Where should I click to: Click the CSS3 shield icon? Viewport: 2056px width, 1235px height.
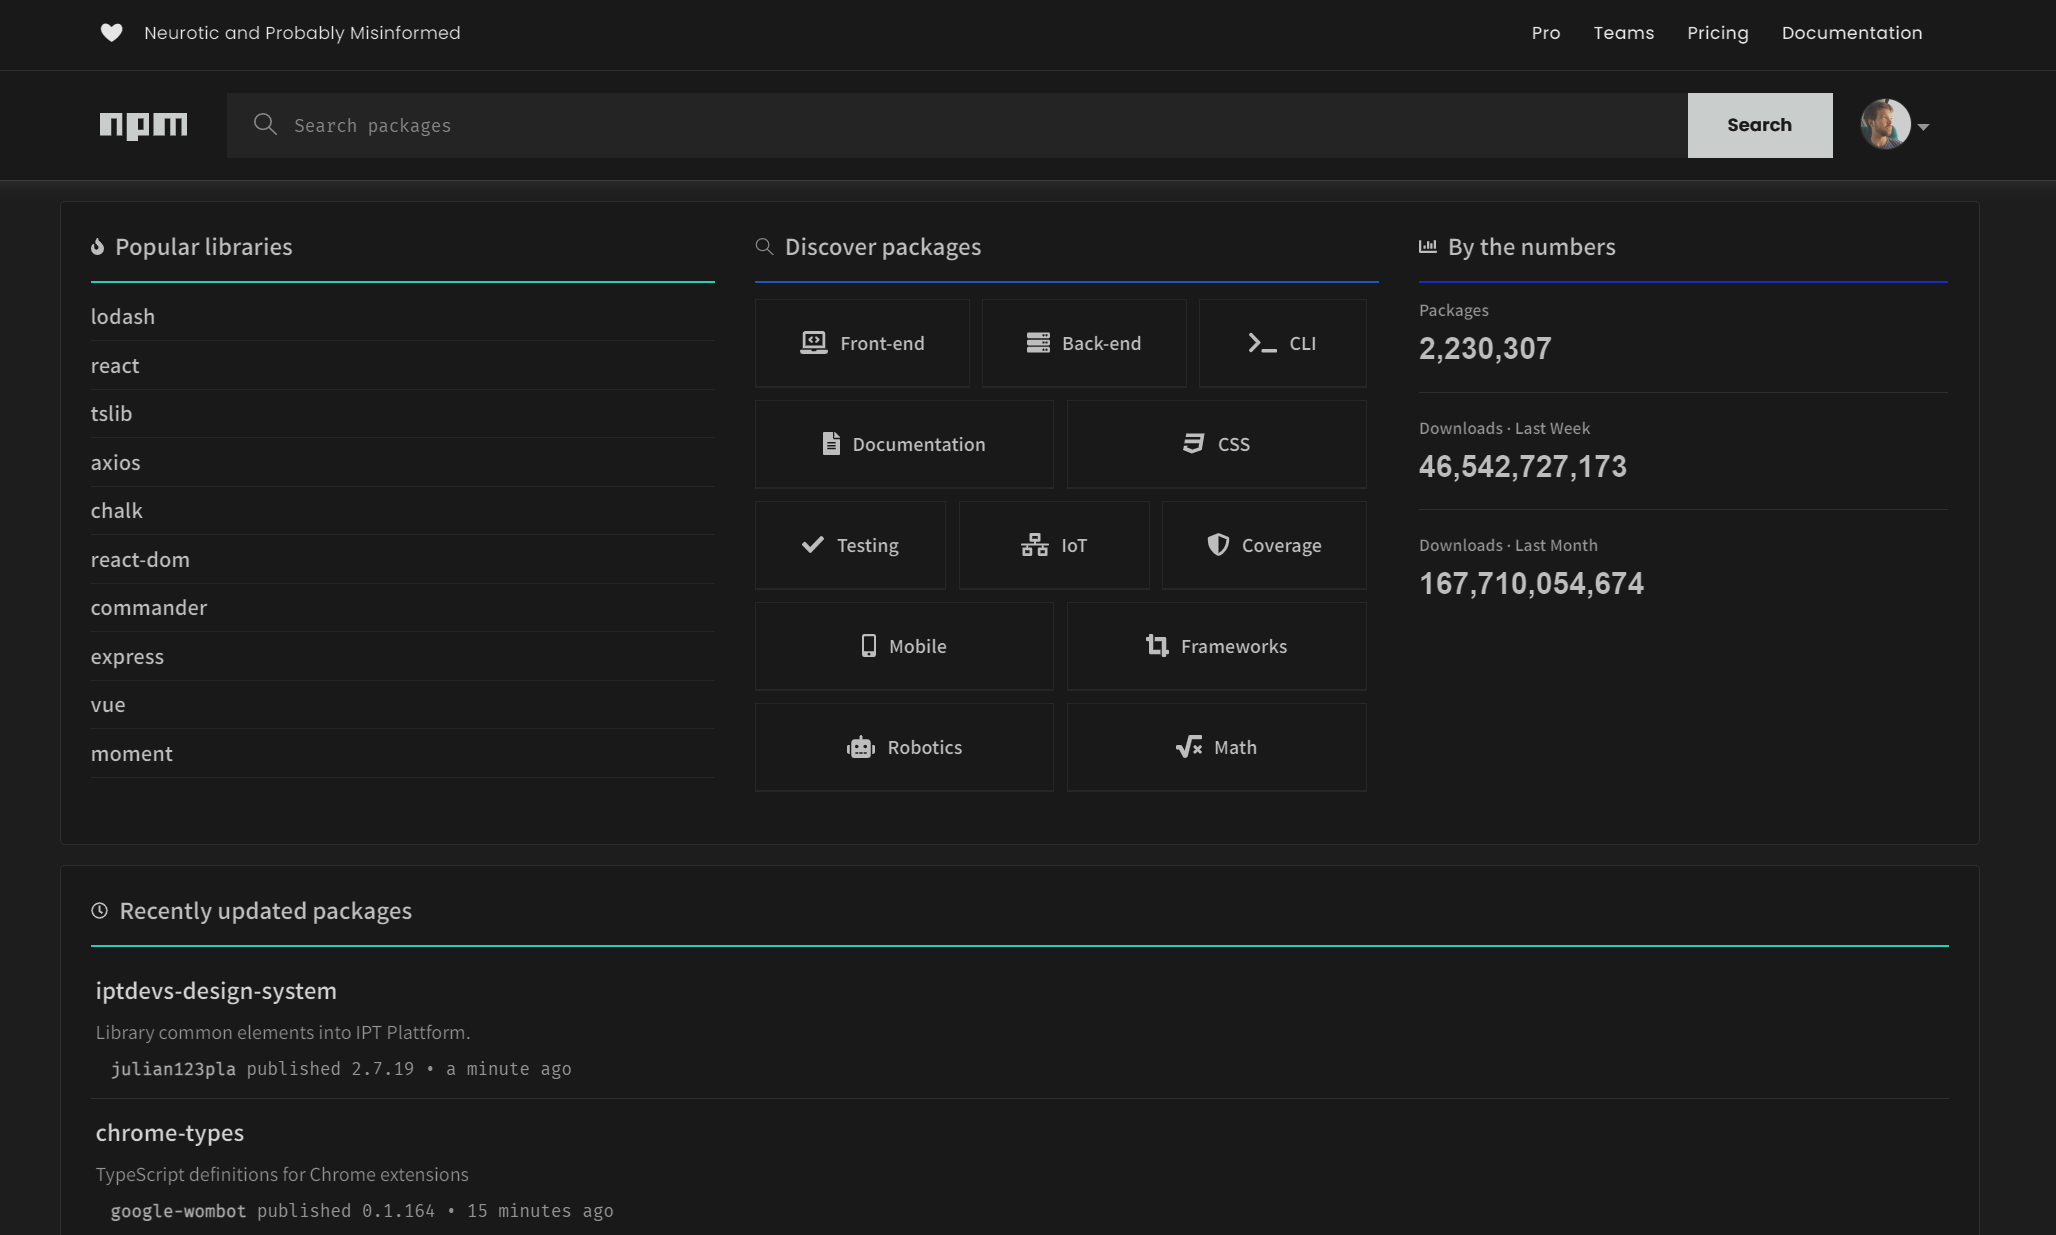point(1193,443)
